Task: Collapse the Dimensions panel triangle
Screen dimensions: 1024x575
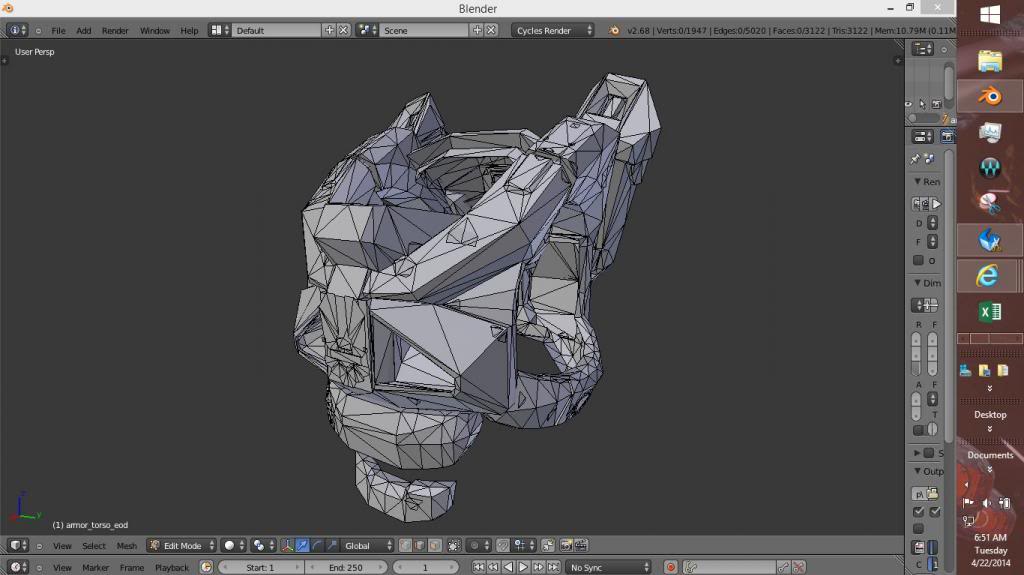Action: pos(918,283)
